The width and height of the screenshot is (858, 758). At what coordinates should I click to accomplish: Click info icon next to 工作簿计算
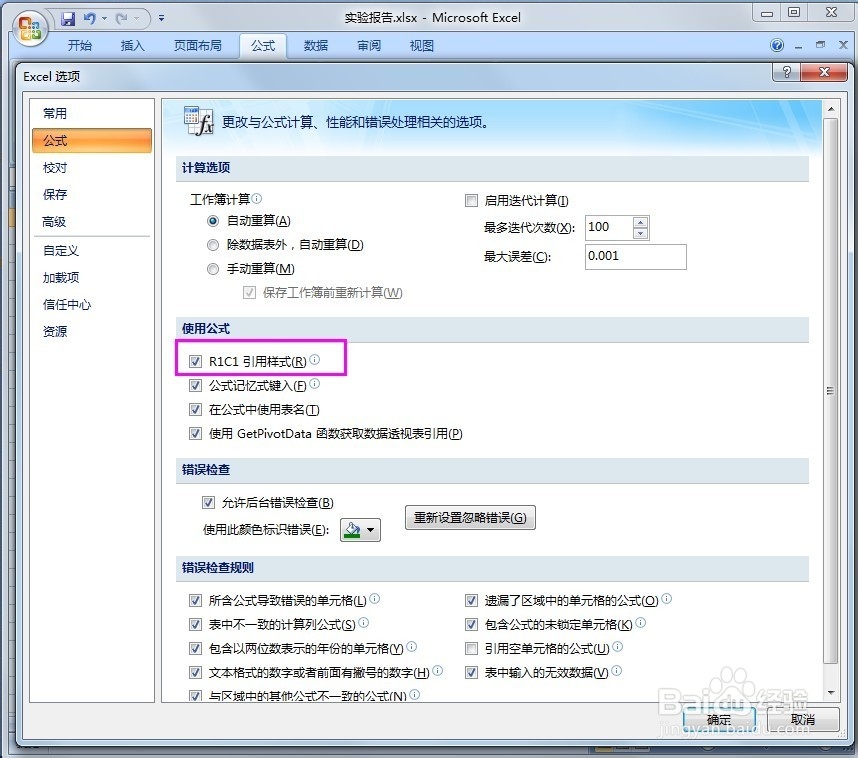(257, 198)
